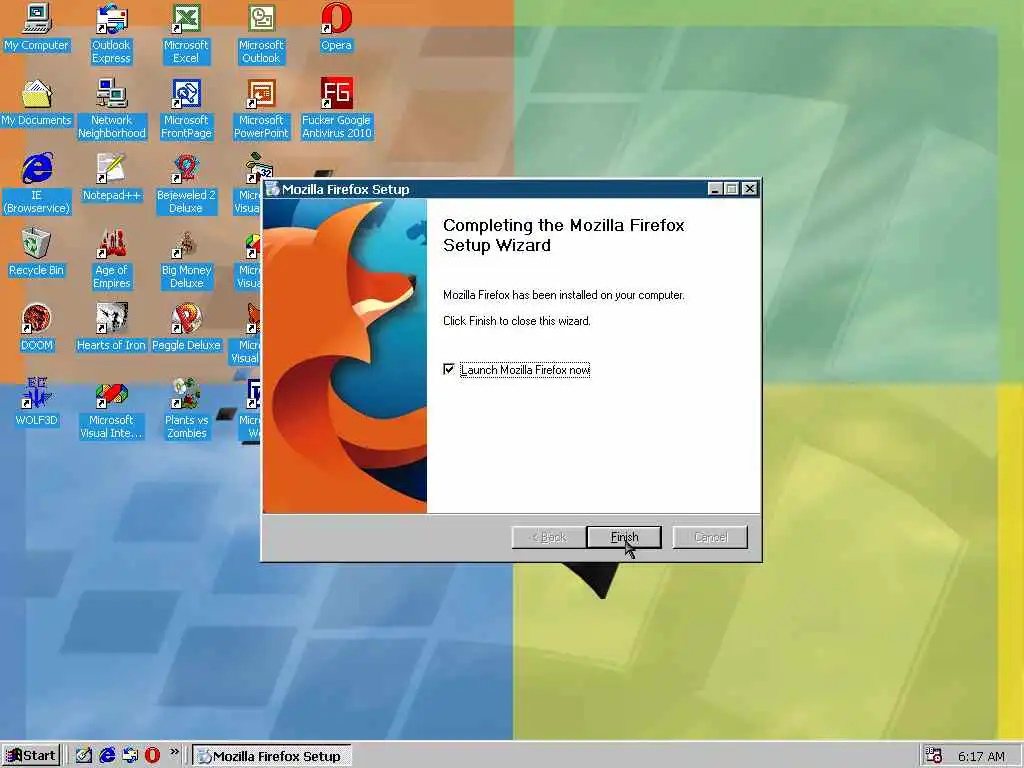Select the Plants vs Zombies shortcut

coord(186,409)
